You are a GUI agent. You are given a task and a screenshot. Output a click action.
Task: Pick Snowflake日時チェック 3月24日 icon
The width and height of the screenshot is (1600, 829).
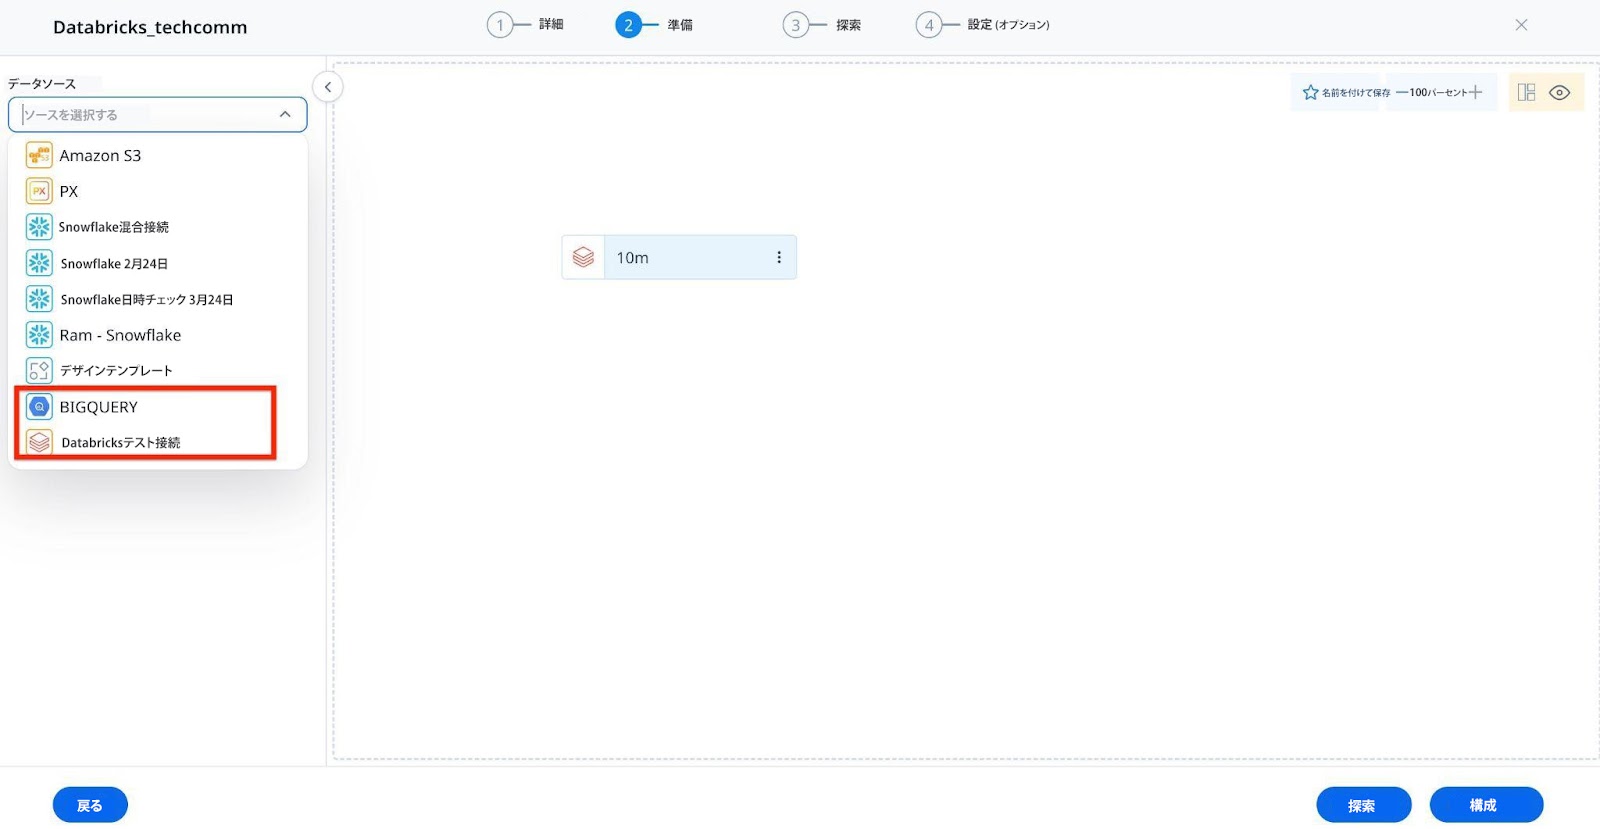(39, 299)
